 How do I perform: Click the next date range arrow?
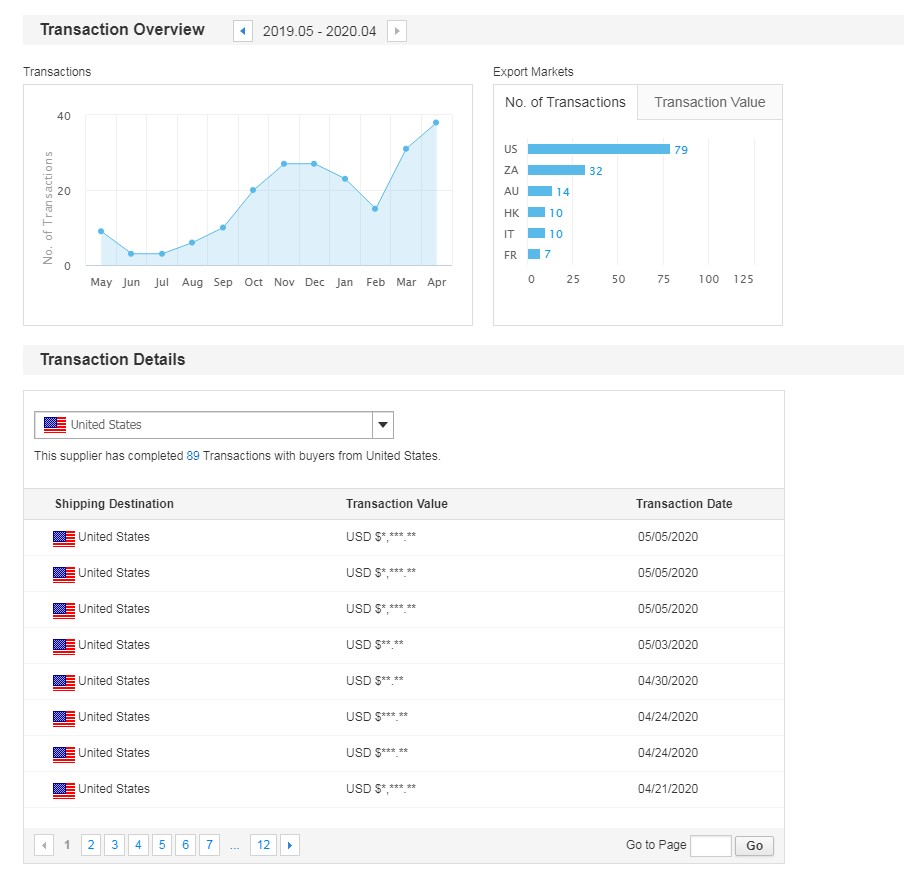point(397,31)
